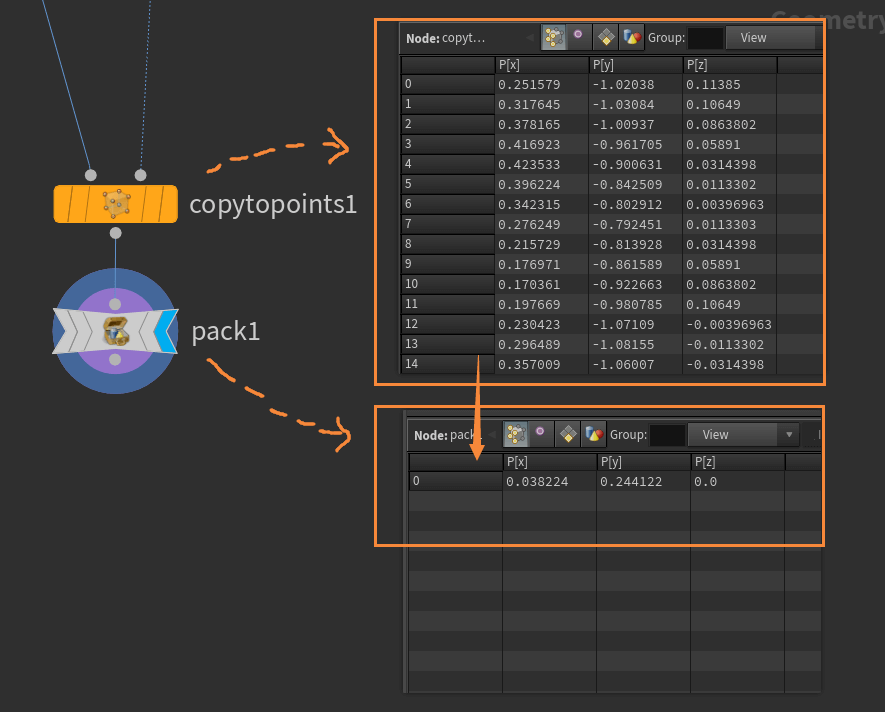The width and height of the screenshot is (885, 712).
Task: Click the copytopoints1 node label
Action: (273, 204)
